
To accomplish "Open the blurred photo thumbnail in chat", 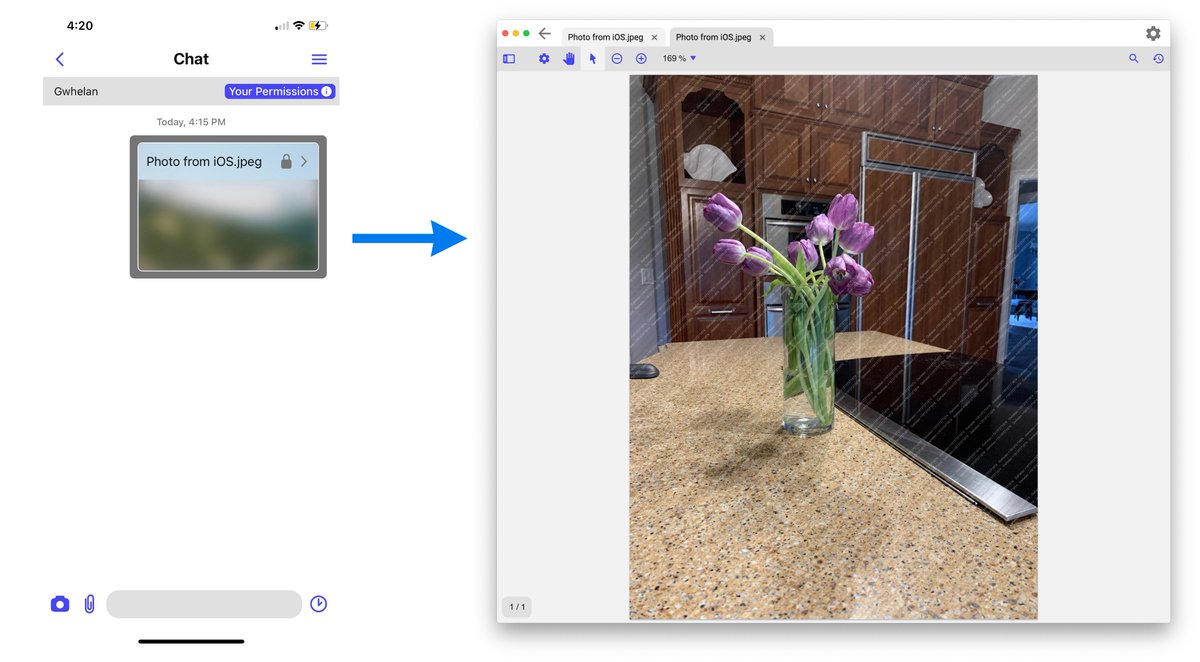I will coord(228,225).
